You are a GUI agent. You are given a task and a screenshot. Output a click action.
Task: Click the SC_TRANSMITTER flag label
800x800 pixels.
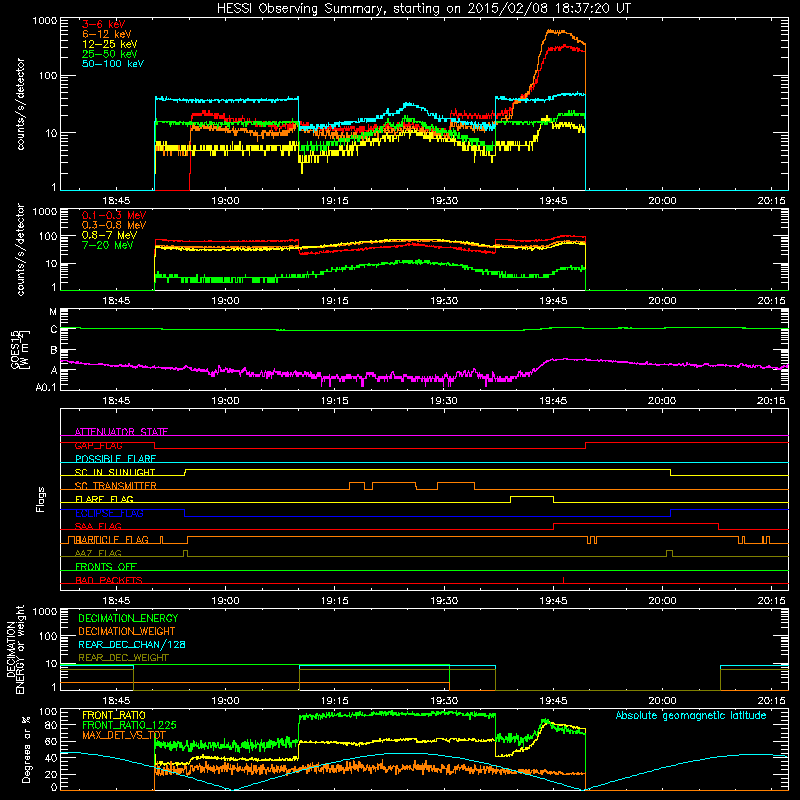pyautogui.click(x=115, y=486)
